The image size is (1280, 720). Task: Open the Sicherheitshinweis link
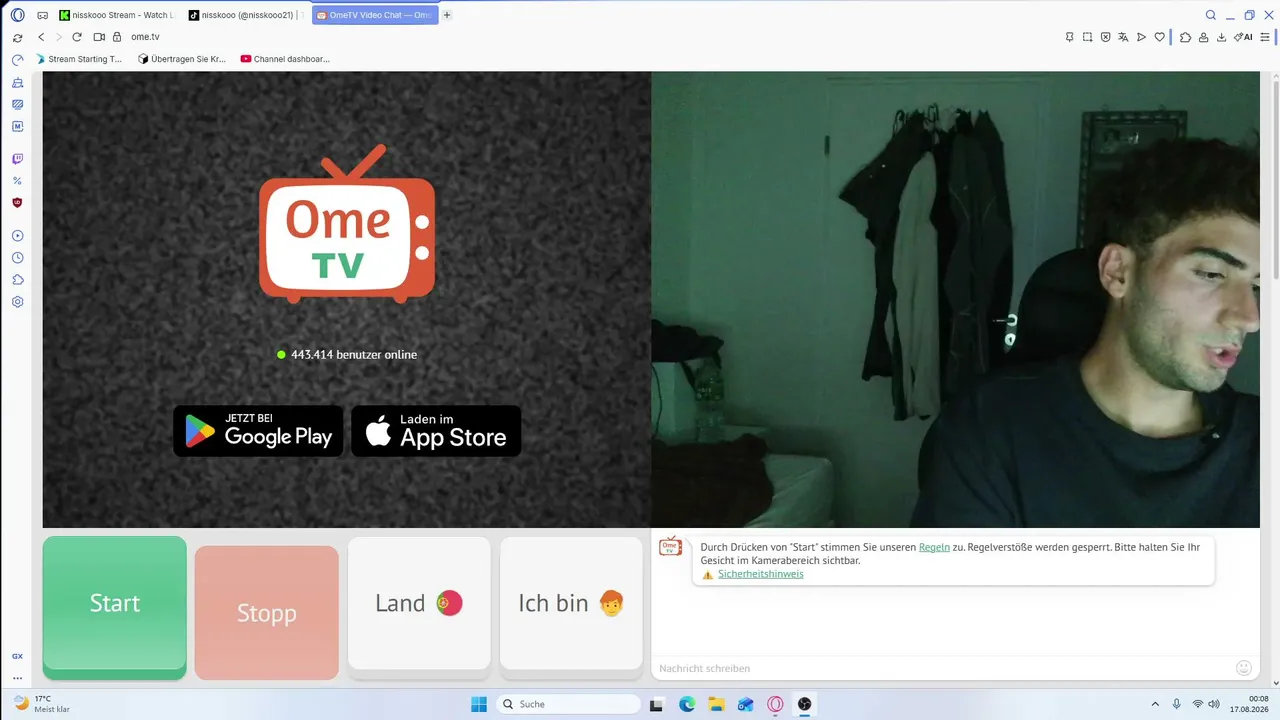click(x=760, y=574)
